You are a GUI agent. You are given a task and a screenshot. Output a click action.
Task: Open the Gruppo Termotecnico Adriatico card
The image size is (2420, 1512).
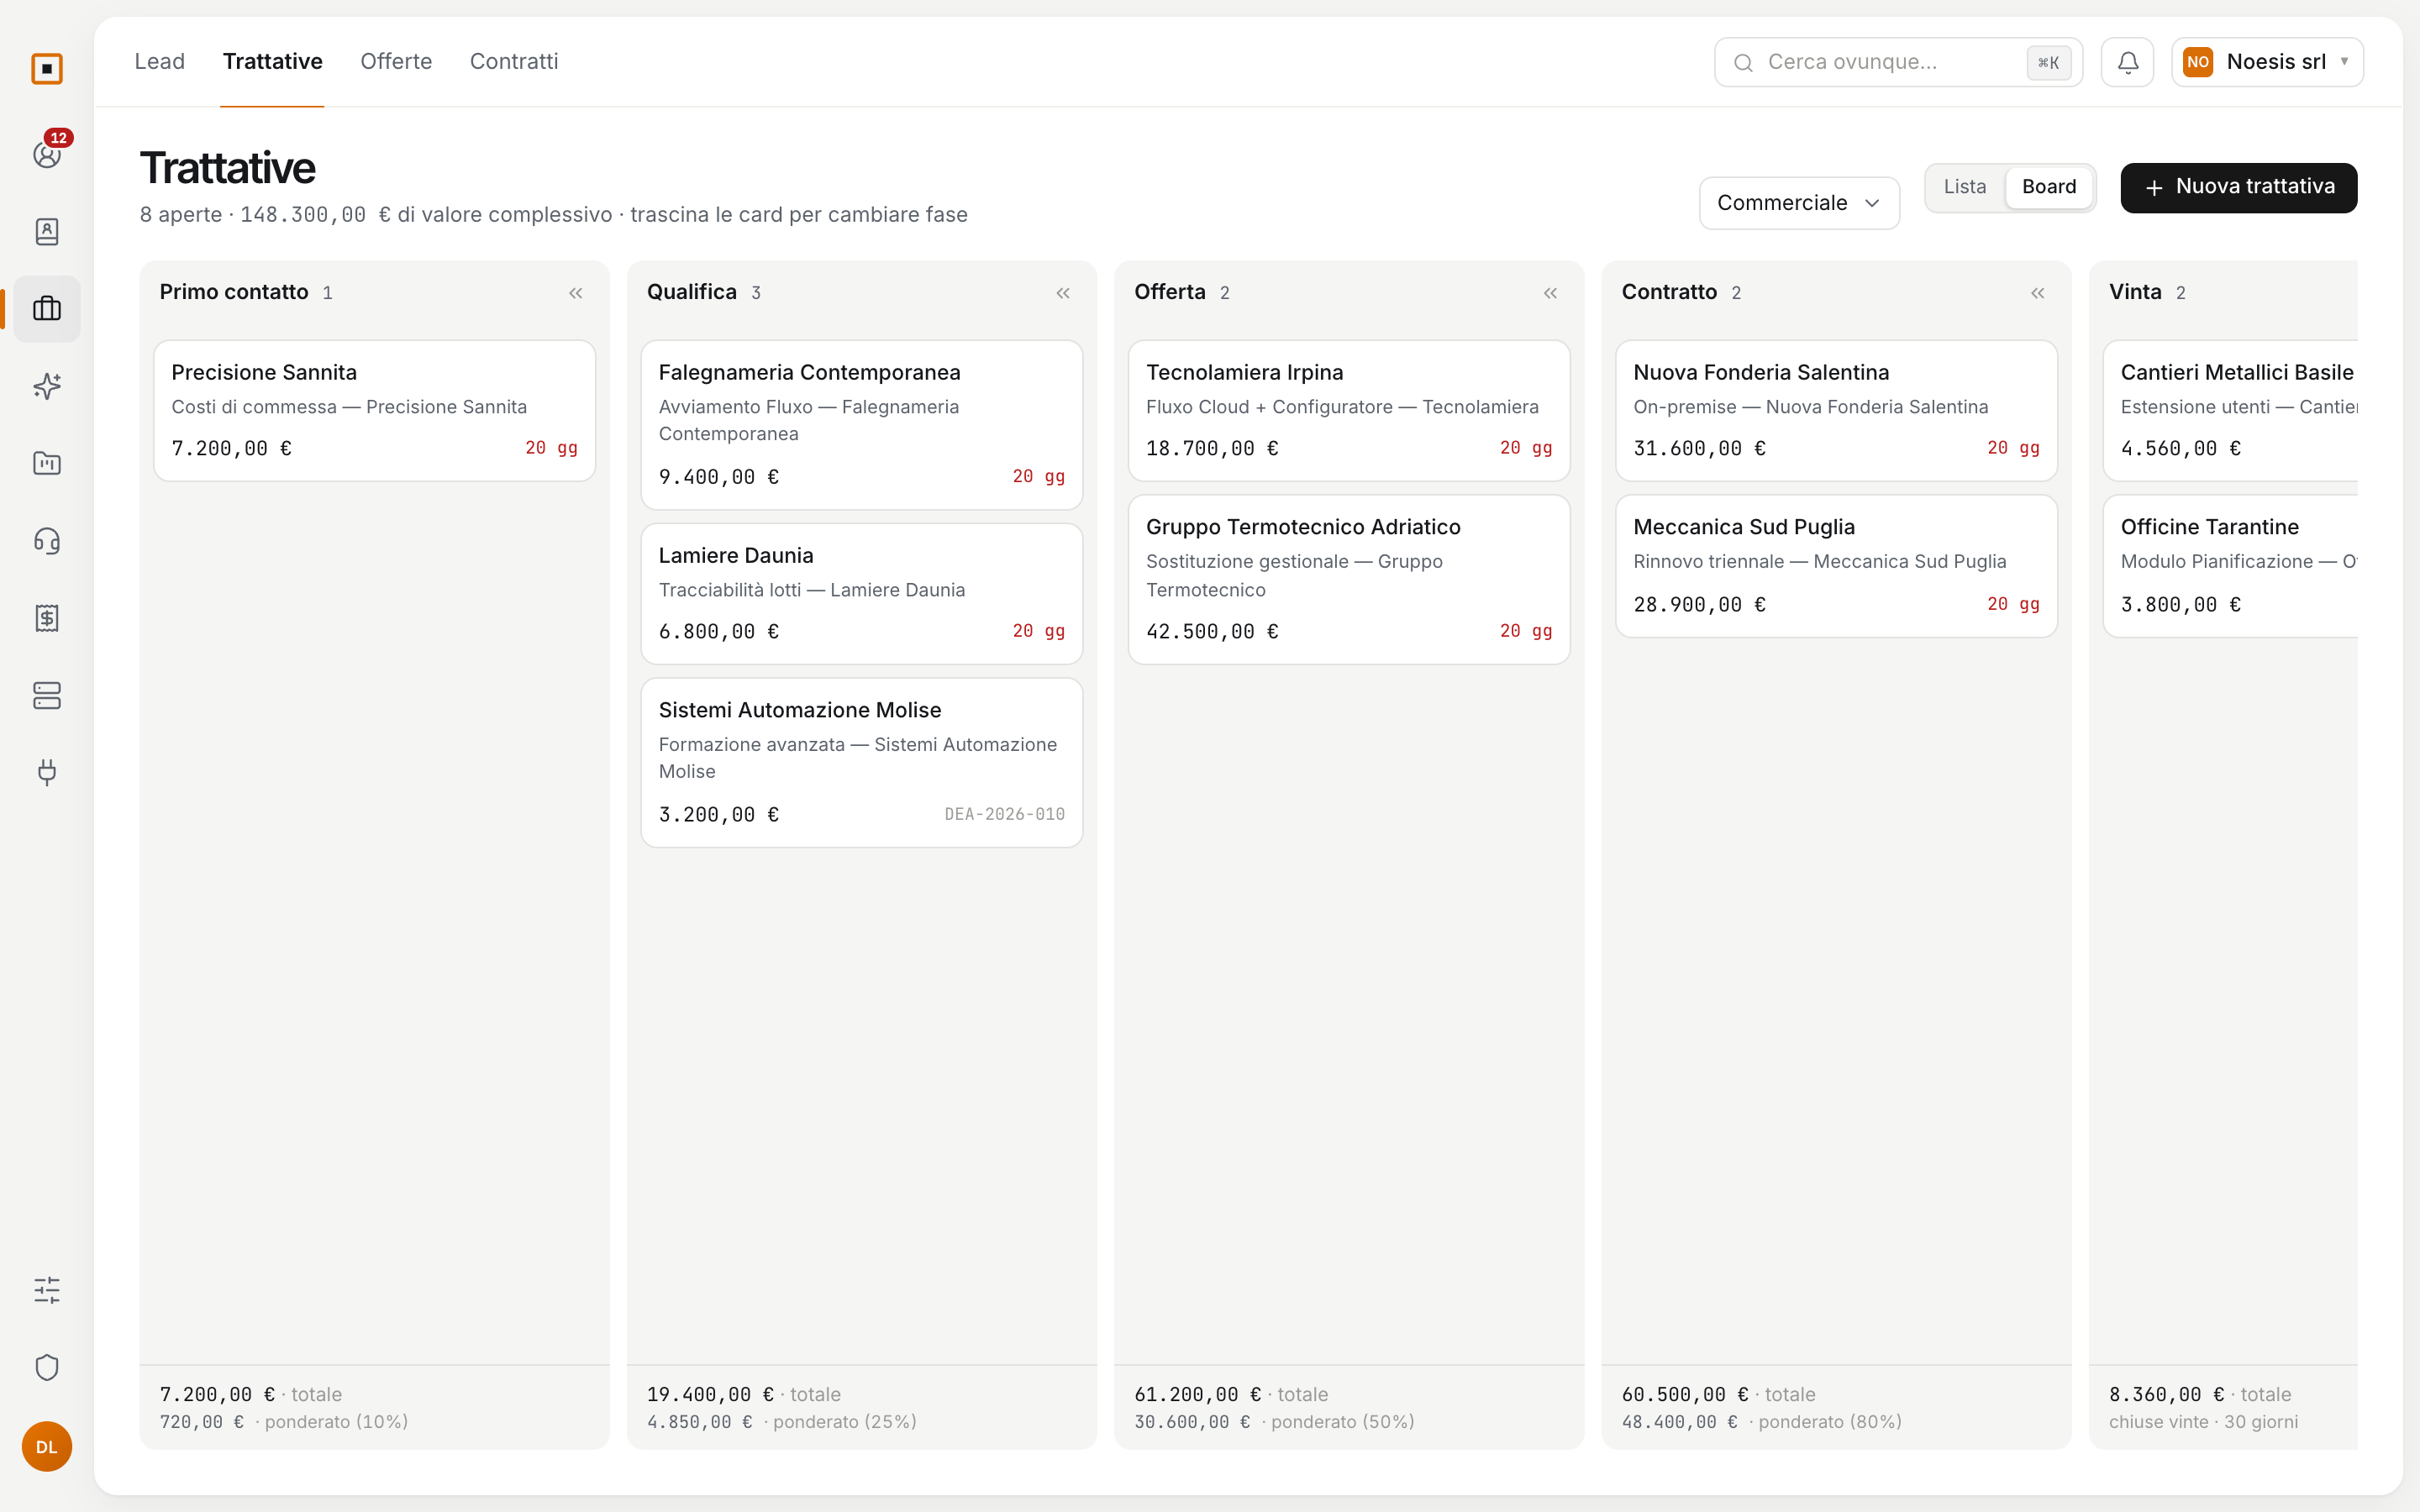[1349, 579]
